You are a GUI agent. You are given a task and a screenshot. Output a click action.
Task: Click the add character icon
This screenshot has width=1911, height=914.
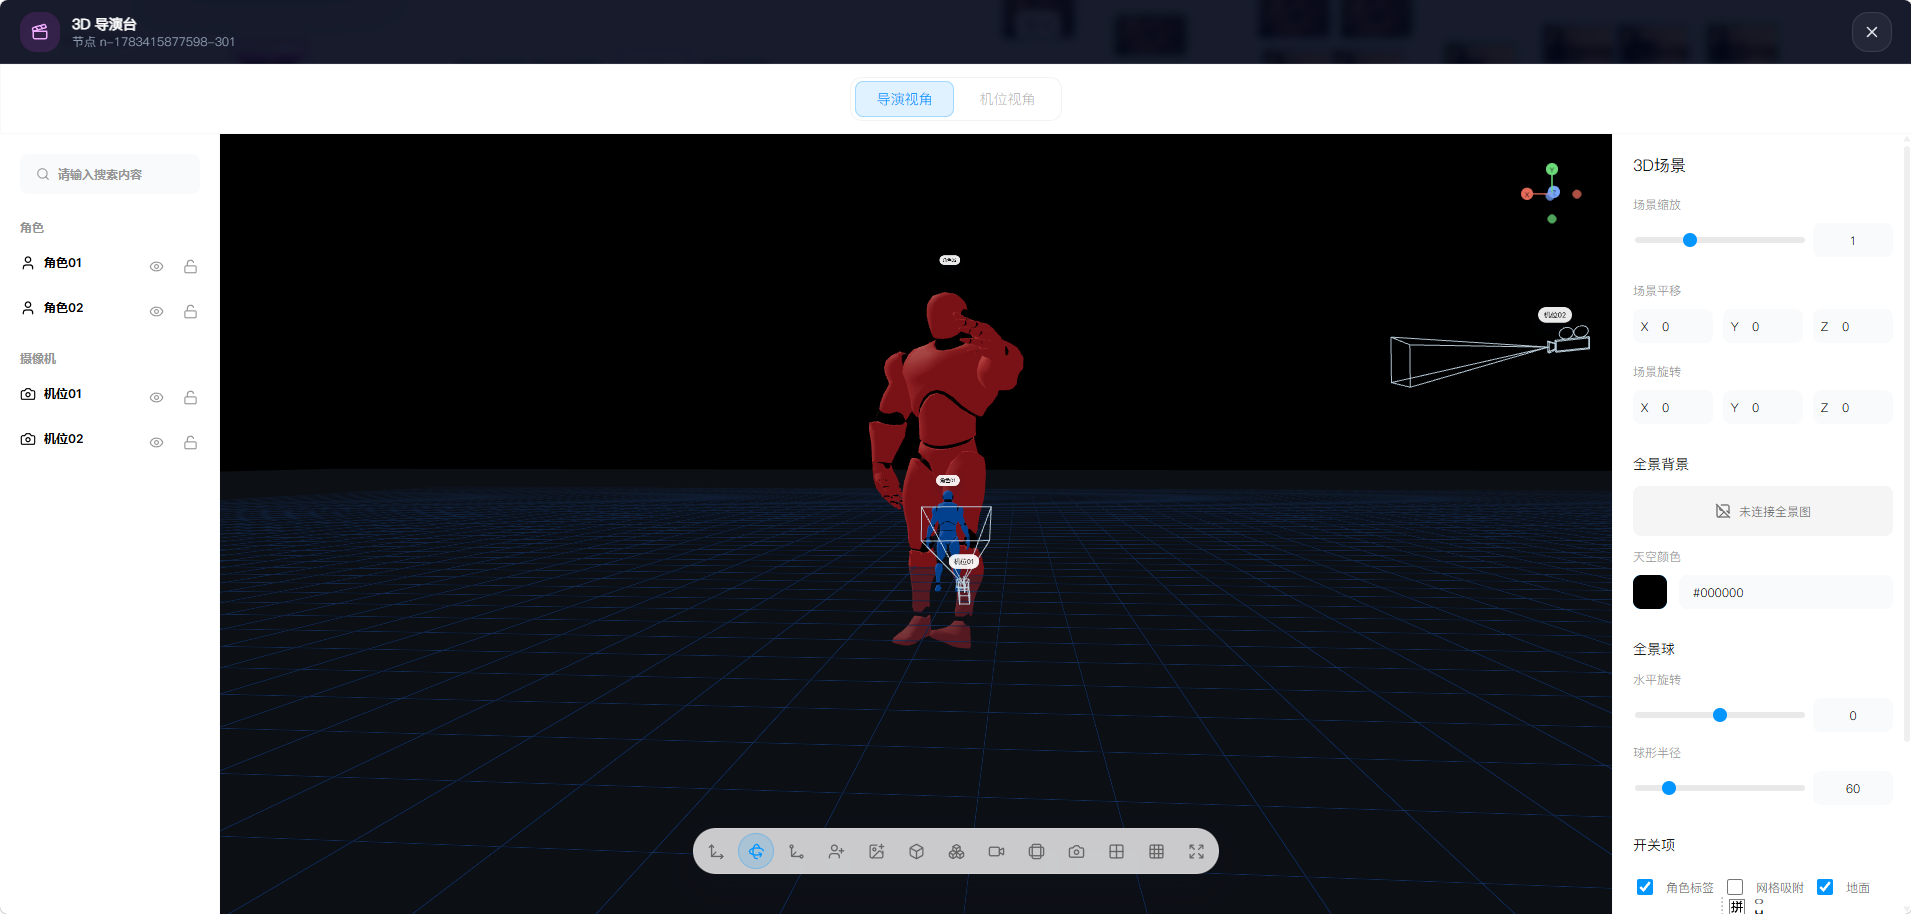pyautogui.click(x=836, y=852)
